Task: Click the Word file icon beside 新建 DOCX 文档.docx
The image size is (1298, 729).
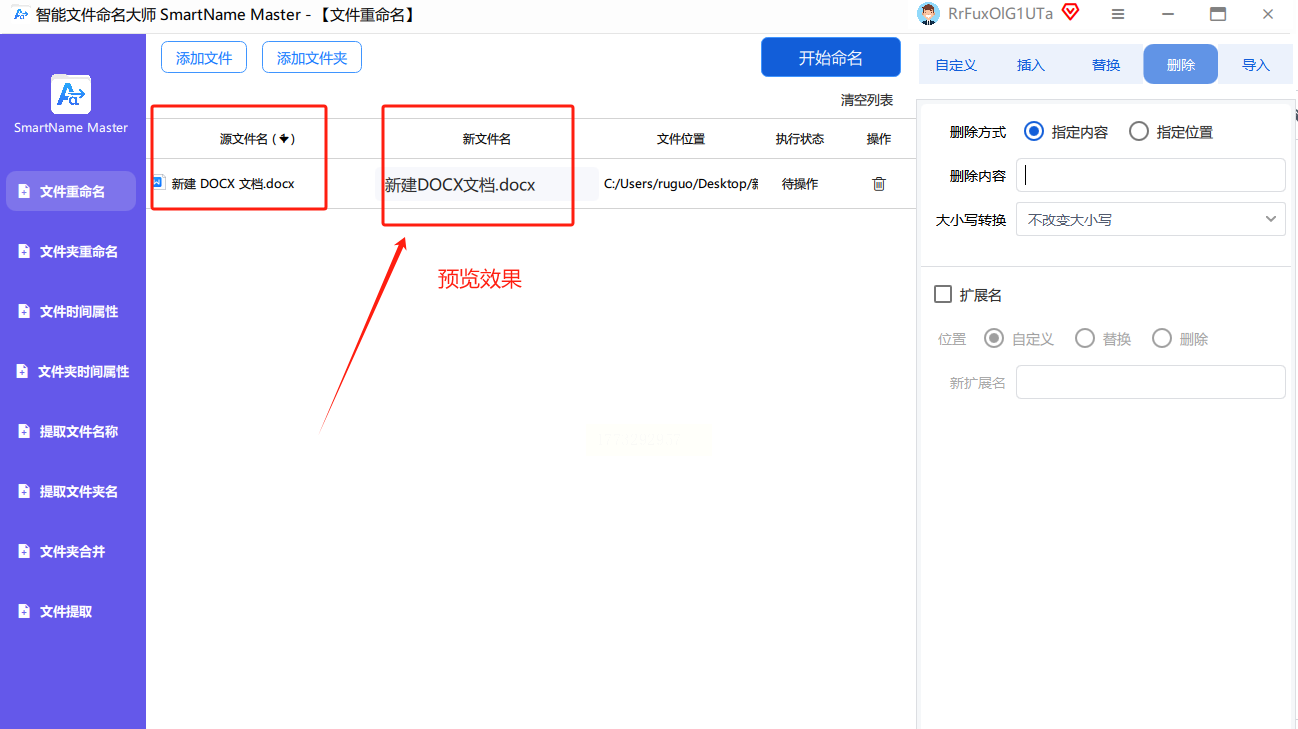Action: point(158,183)
